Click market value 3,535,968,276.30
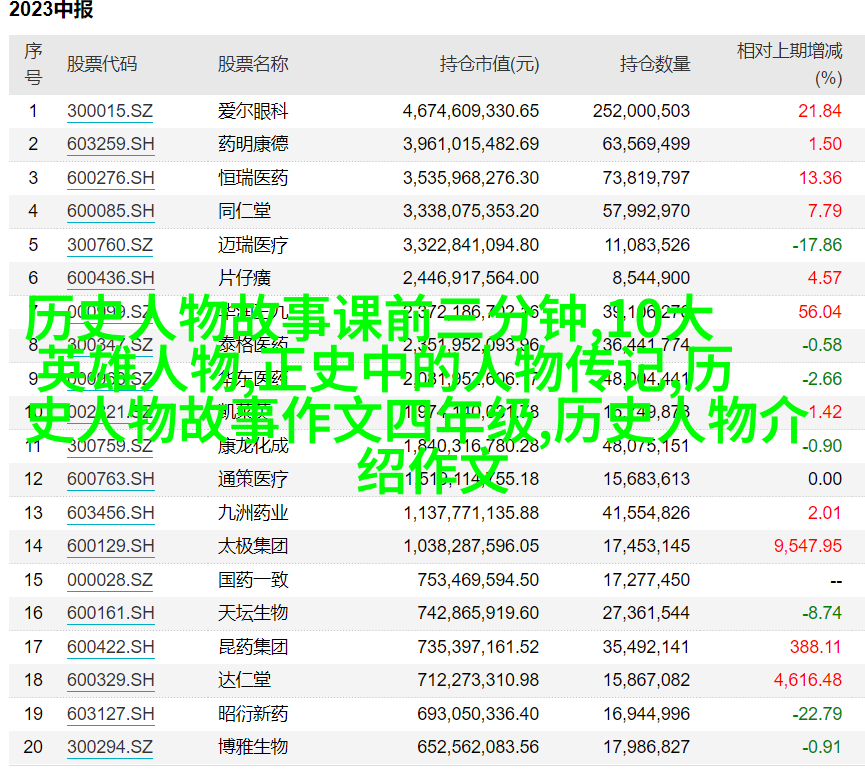Image resolution: width=865 pixels, height=776 pixels. 471,179
